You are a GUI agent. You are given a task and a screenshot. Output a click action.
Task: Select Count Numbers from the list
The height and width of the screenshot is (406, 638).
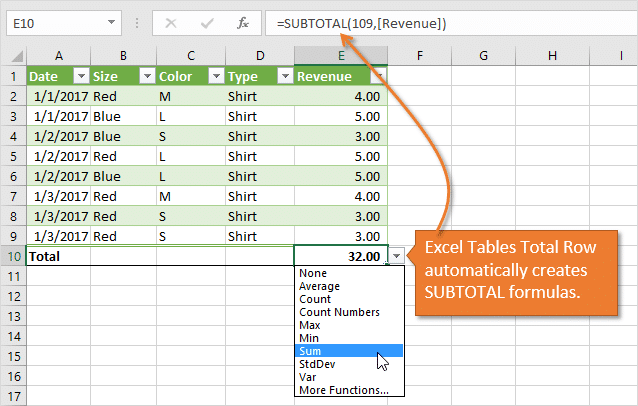(x=338, y=312)
